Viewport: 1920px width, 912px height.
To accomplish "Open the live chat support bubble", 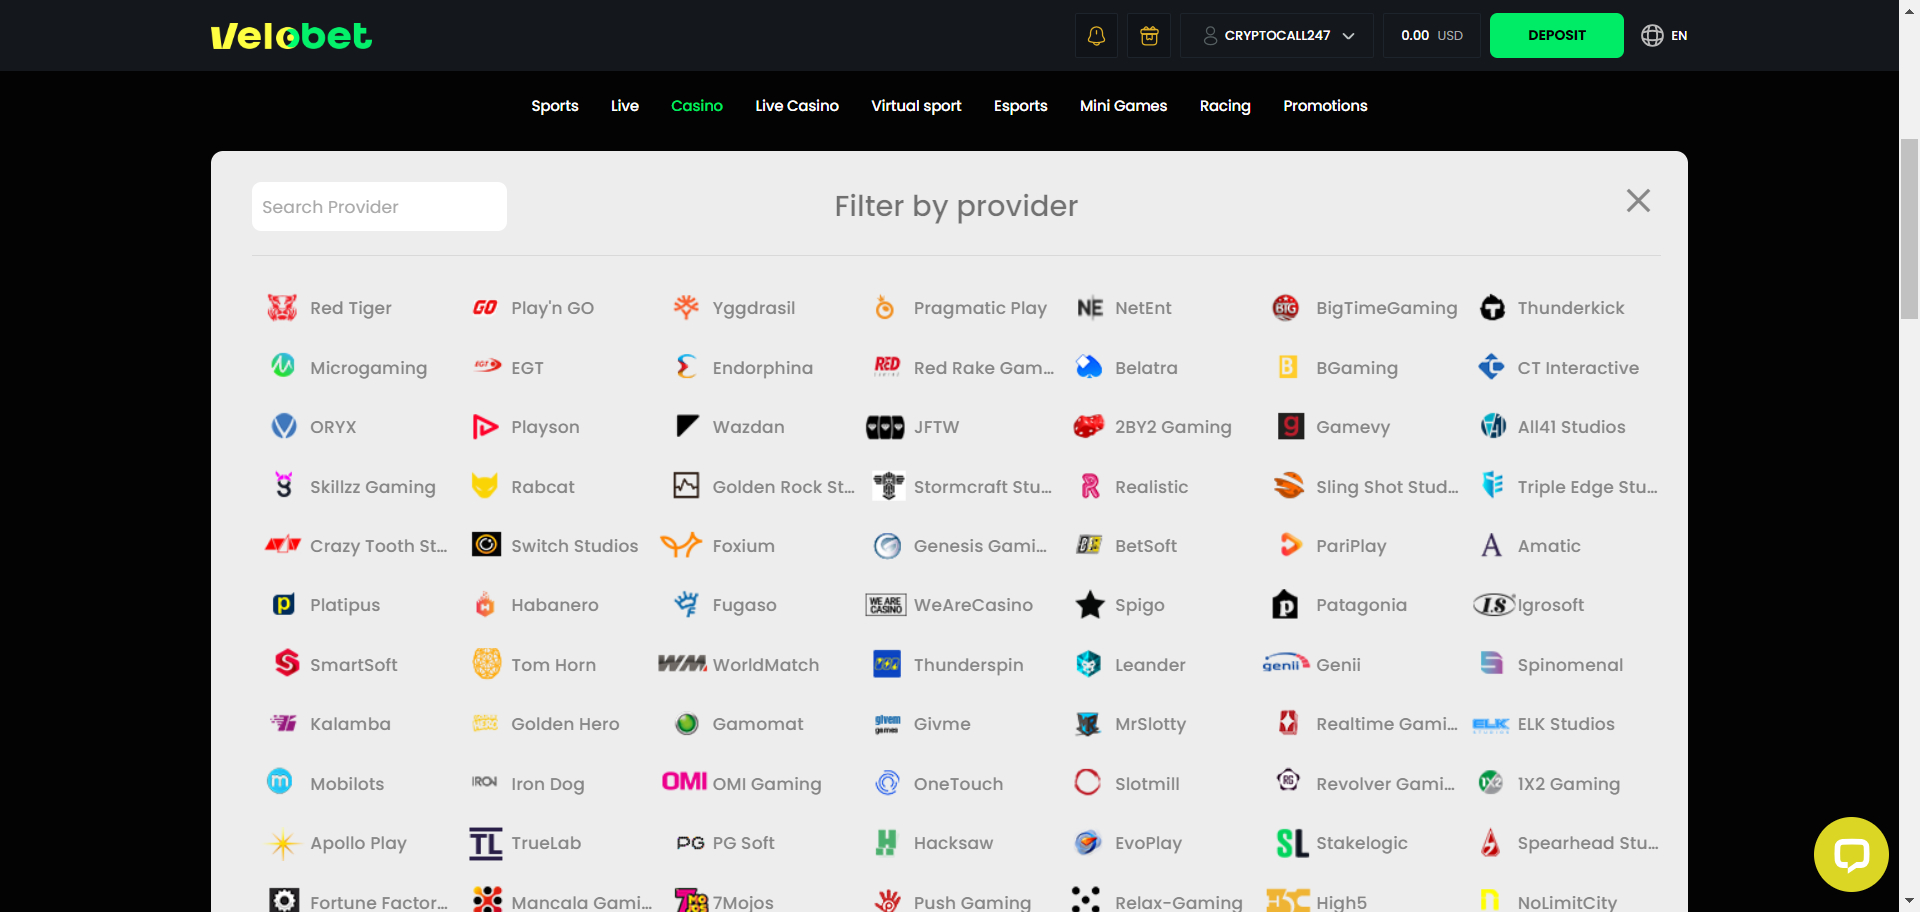I will click(x=1851, y=855).
